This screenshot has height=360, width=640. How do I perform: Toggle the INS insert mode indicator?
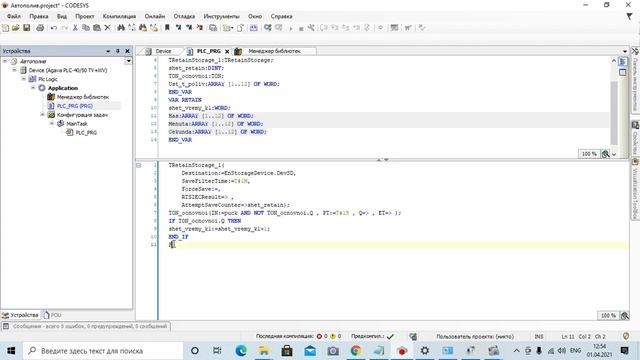(539, 337)
